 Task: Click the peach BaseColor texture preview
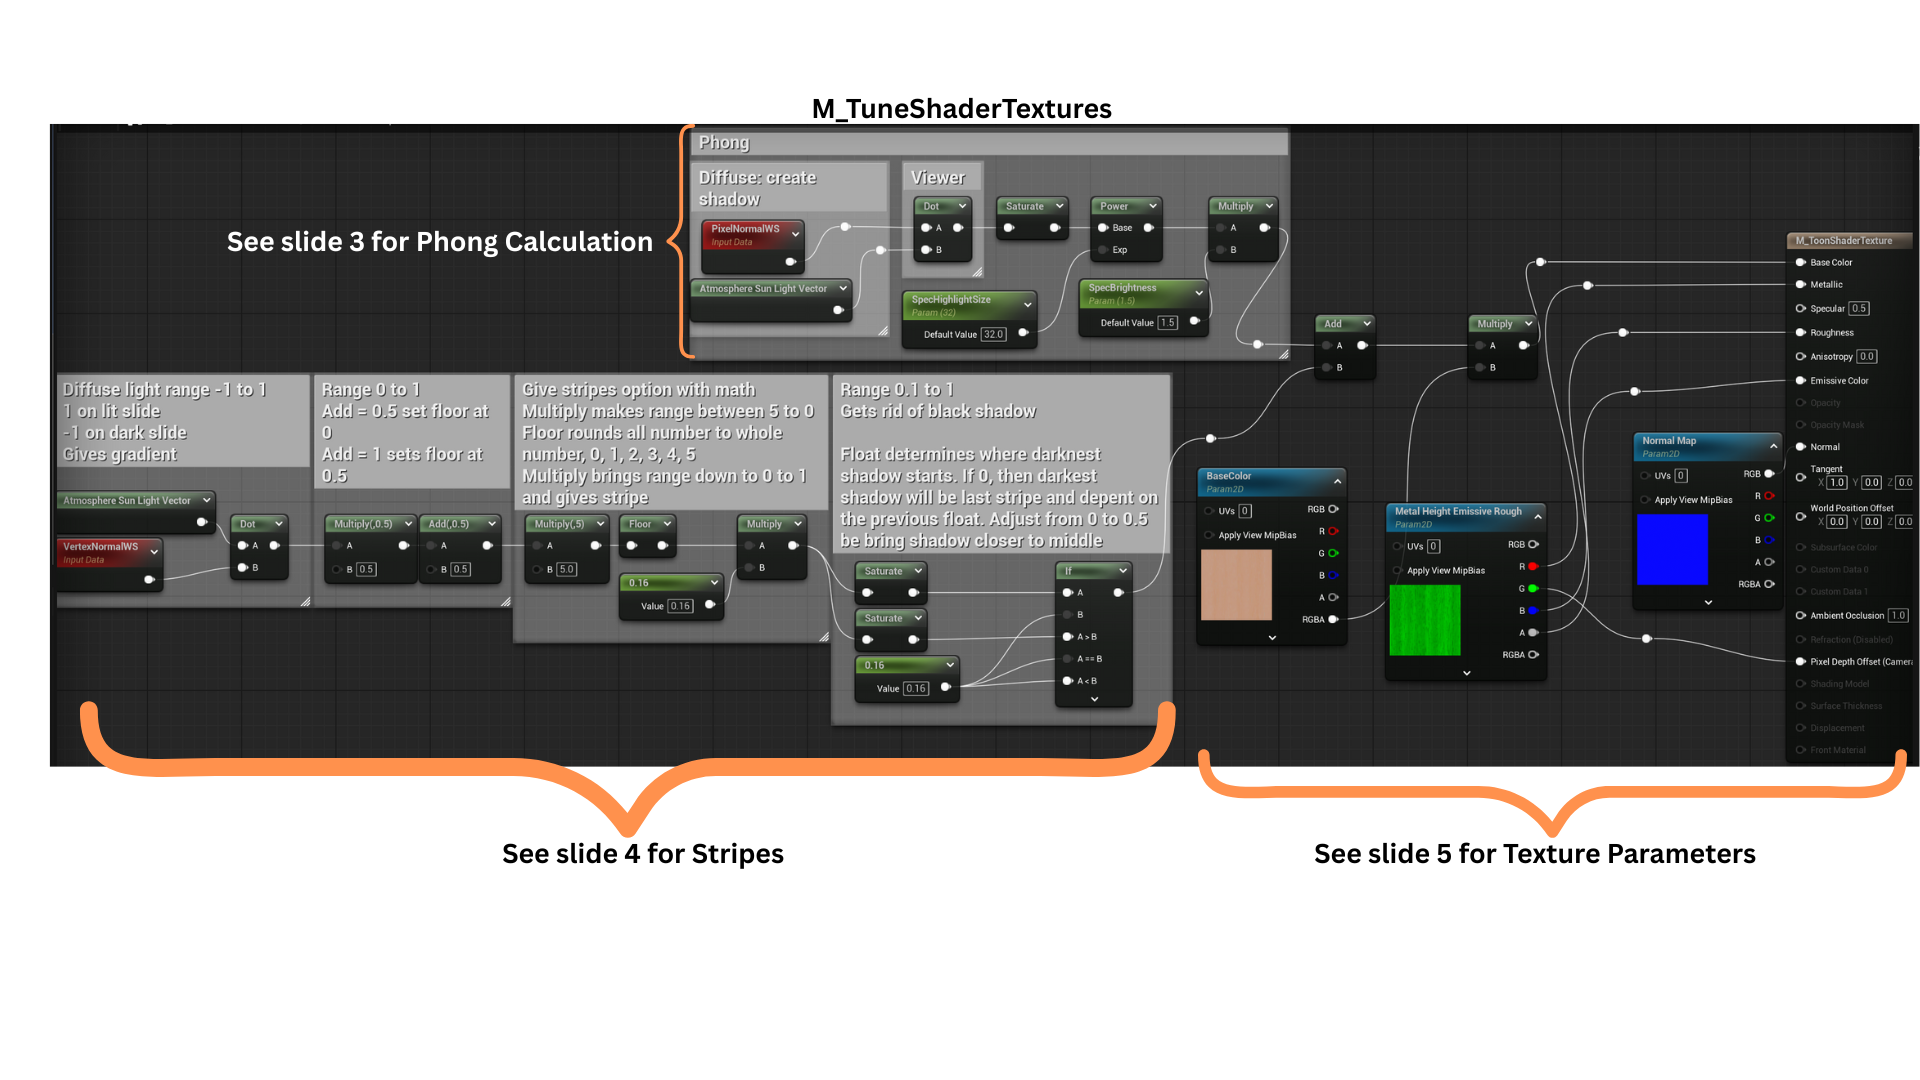pos(1236,584)
